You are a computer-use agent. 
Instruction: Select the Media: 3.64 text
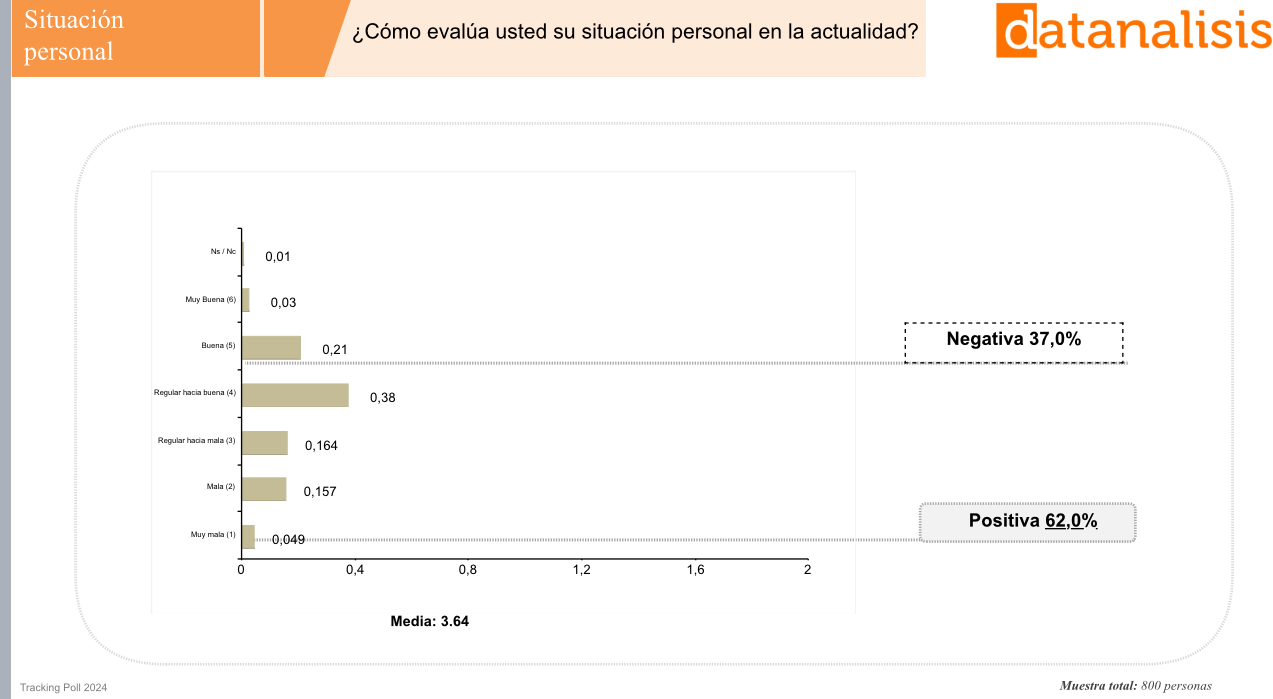click(429, 621)
